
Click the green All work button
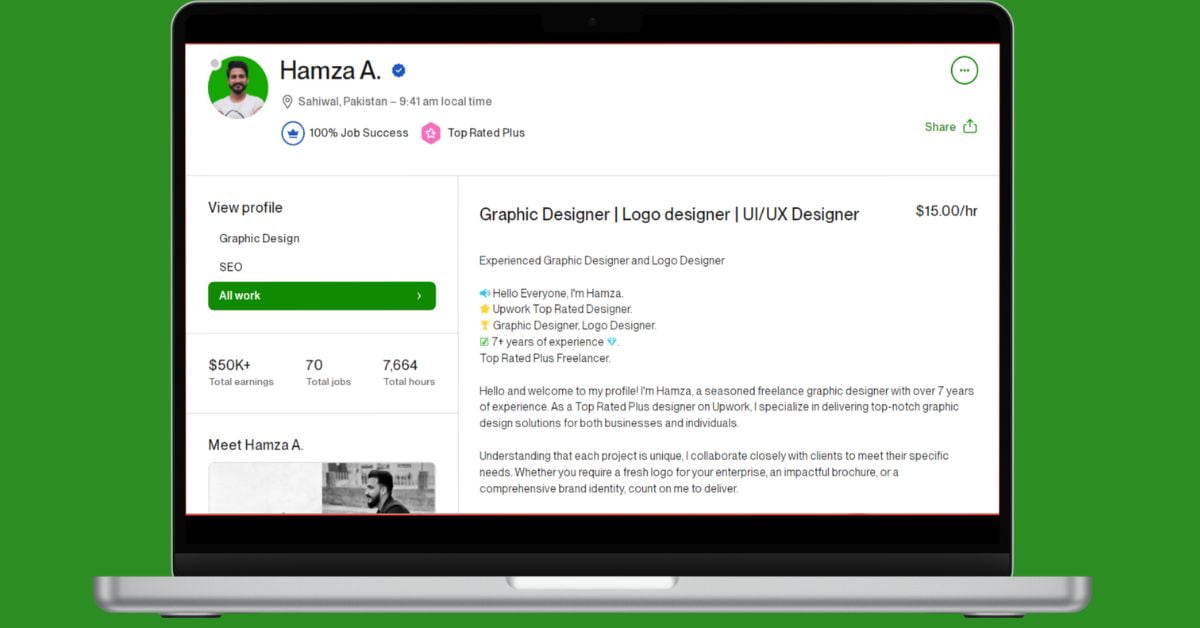322,295
